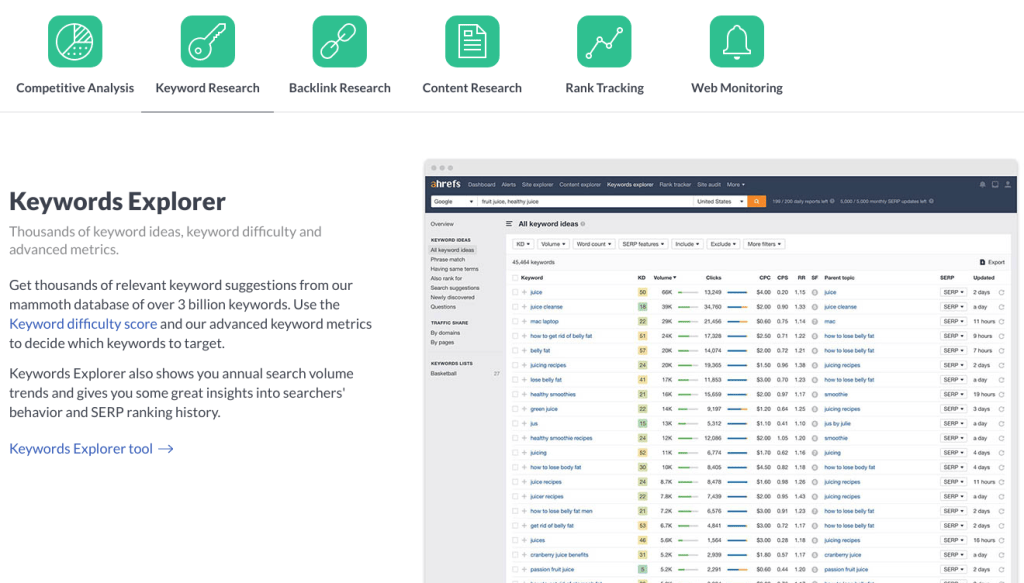Add the belly fat keyword using its plus icon
This screenshot has height=583, width=1024.
tap(524, 351)
